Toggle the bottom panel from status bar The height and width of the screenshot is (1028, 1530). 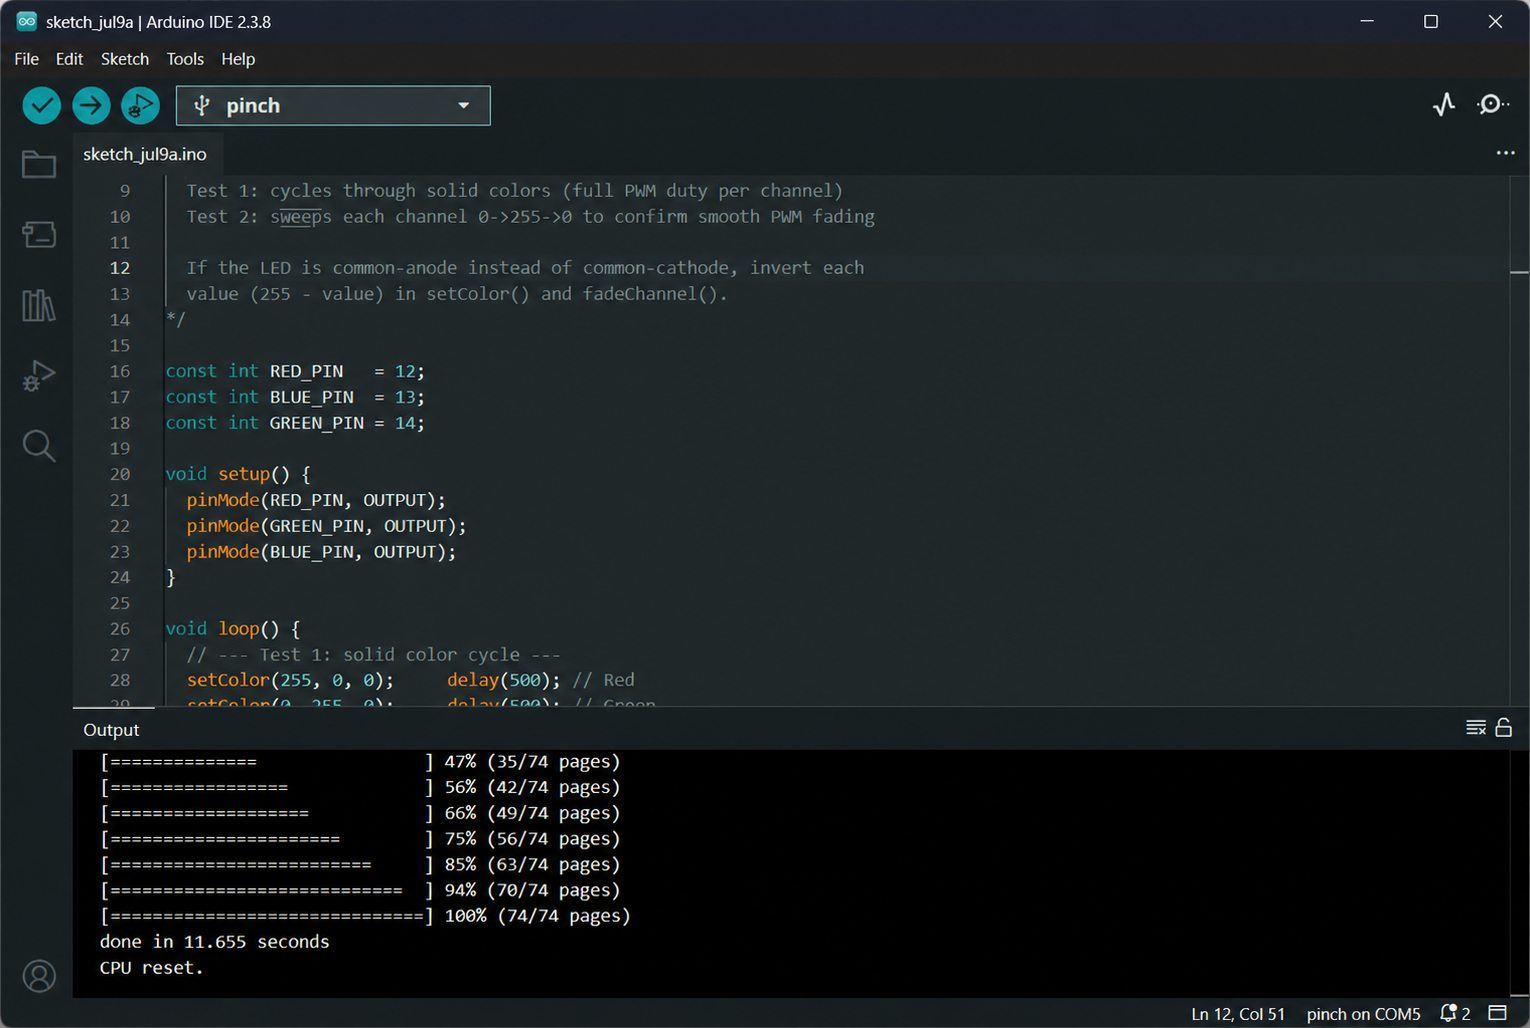(1498, 1013)
